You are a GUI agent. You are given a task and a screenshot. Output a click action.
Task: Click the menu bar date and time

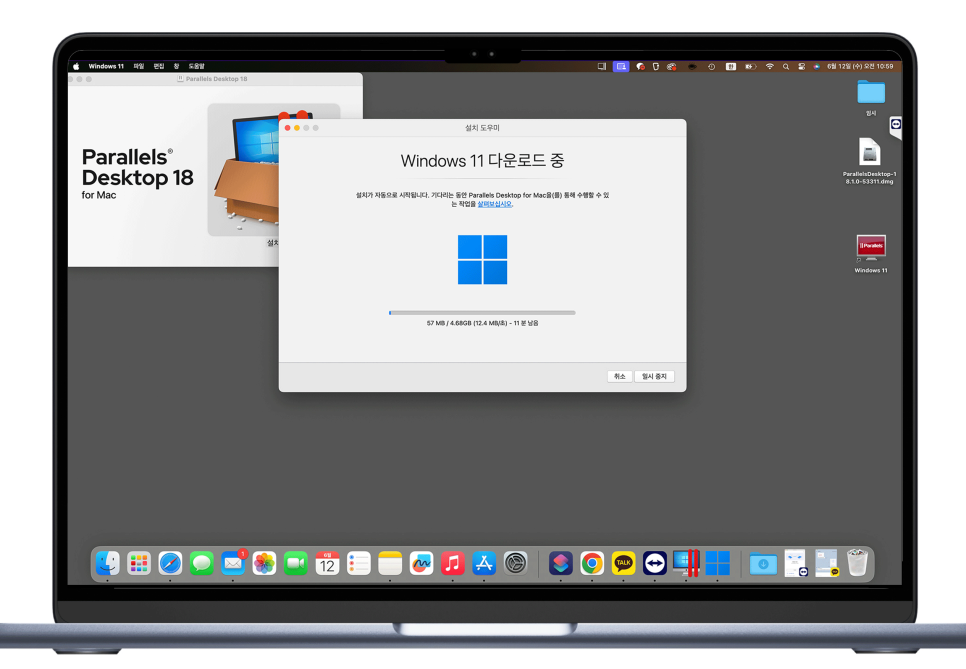point(860,67)
